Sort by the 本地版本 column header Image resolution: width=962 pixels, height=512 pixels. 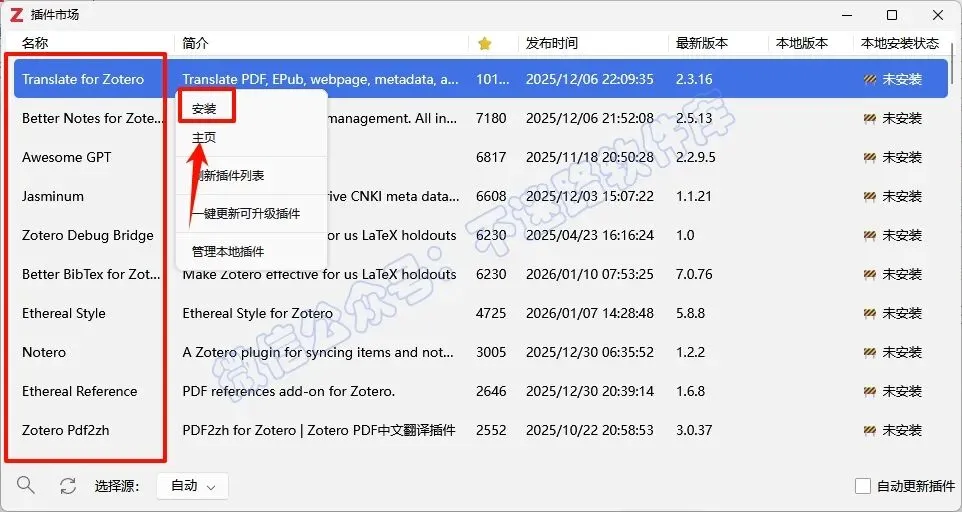tap(802, 44)
